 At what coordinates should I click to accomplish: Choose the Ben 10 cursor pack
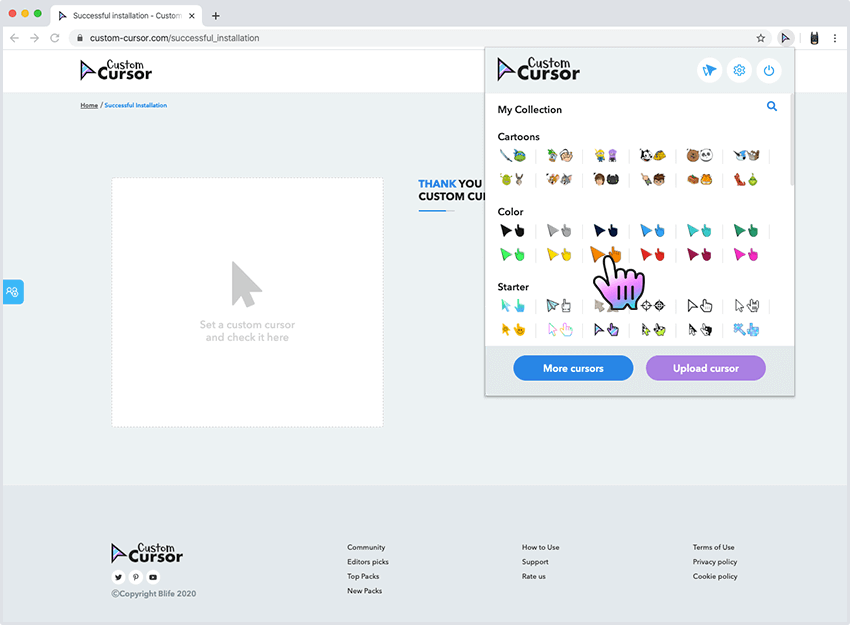[x=653, y=179]
